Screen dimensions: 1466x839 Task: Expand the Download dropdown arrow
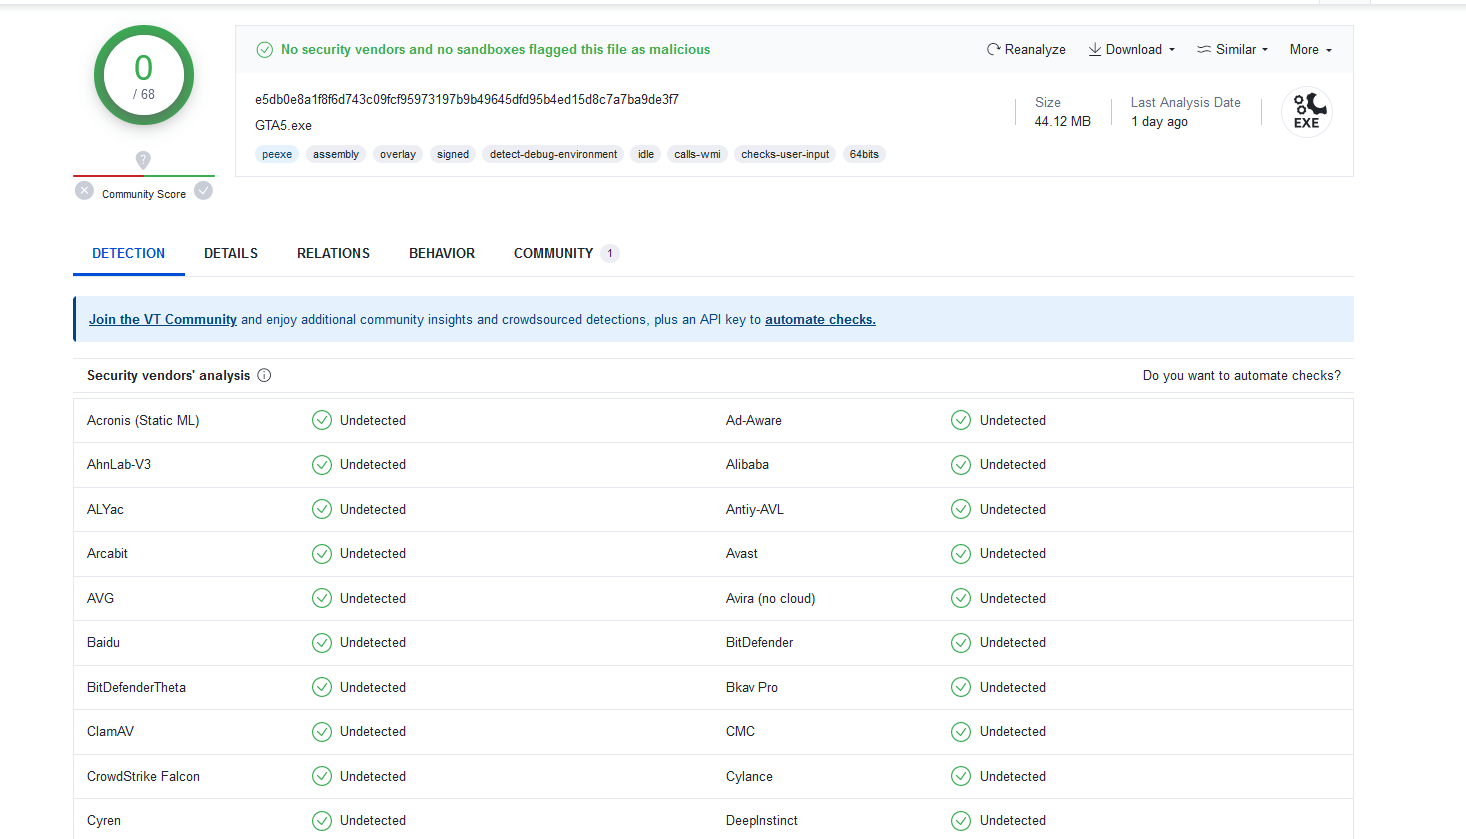tap(1171, 49)
